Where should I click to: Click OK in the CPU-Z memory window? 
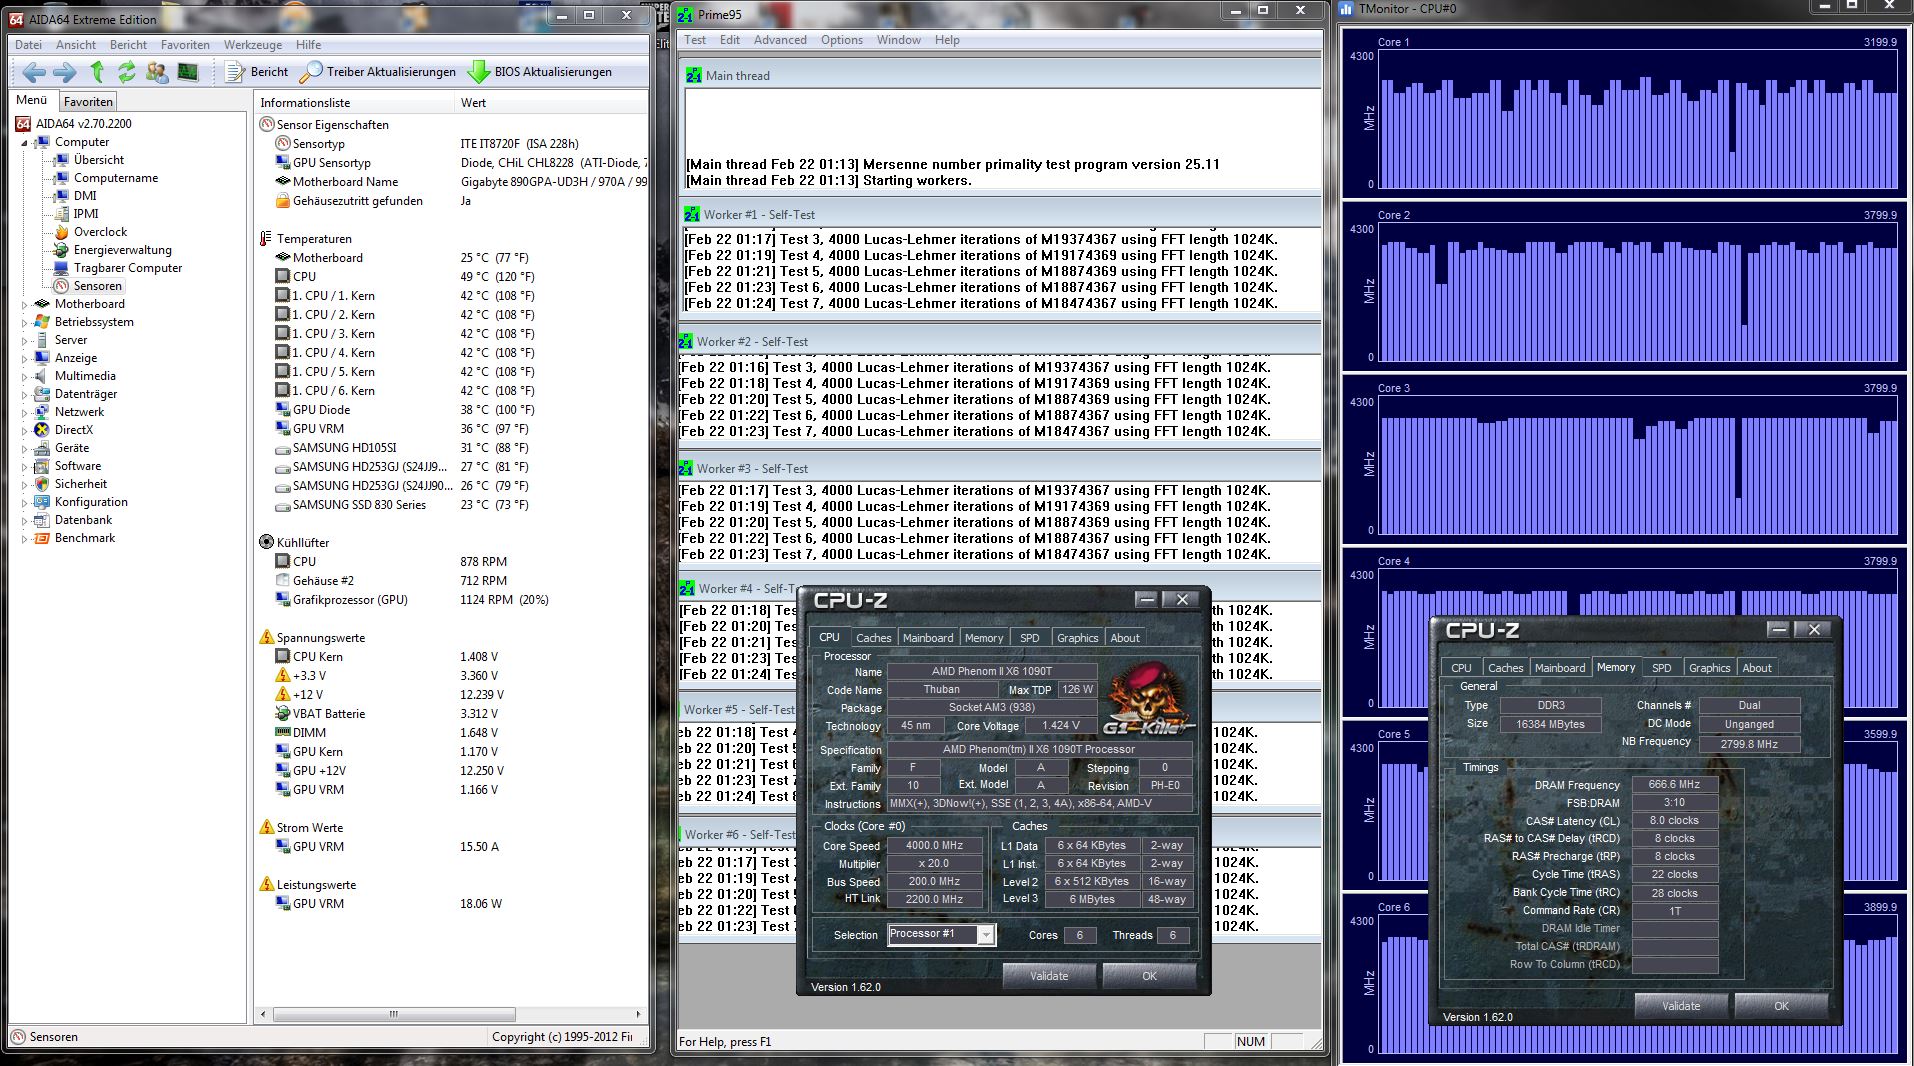1782,1006
